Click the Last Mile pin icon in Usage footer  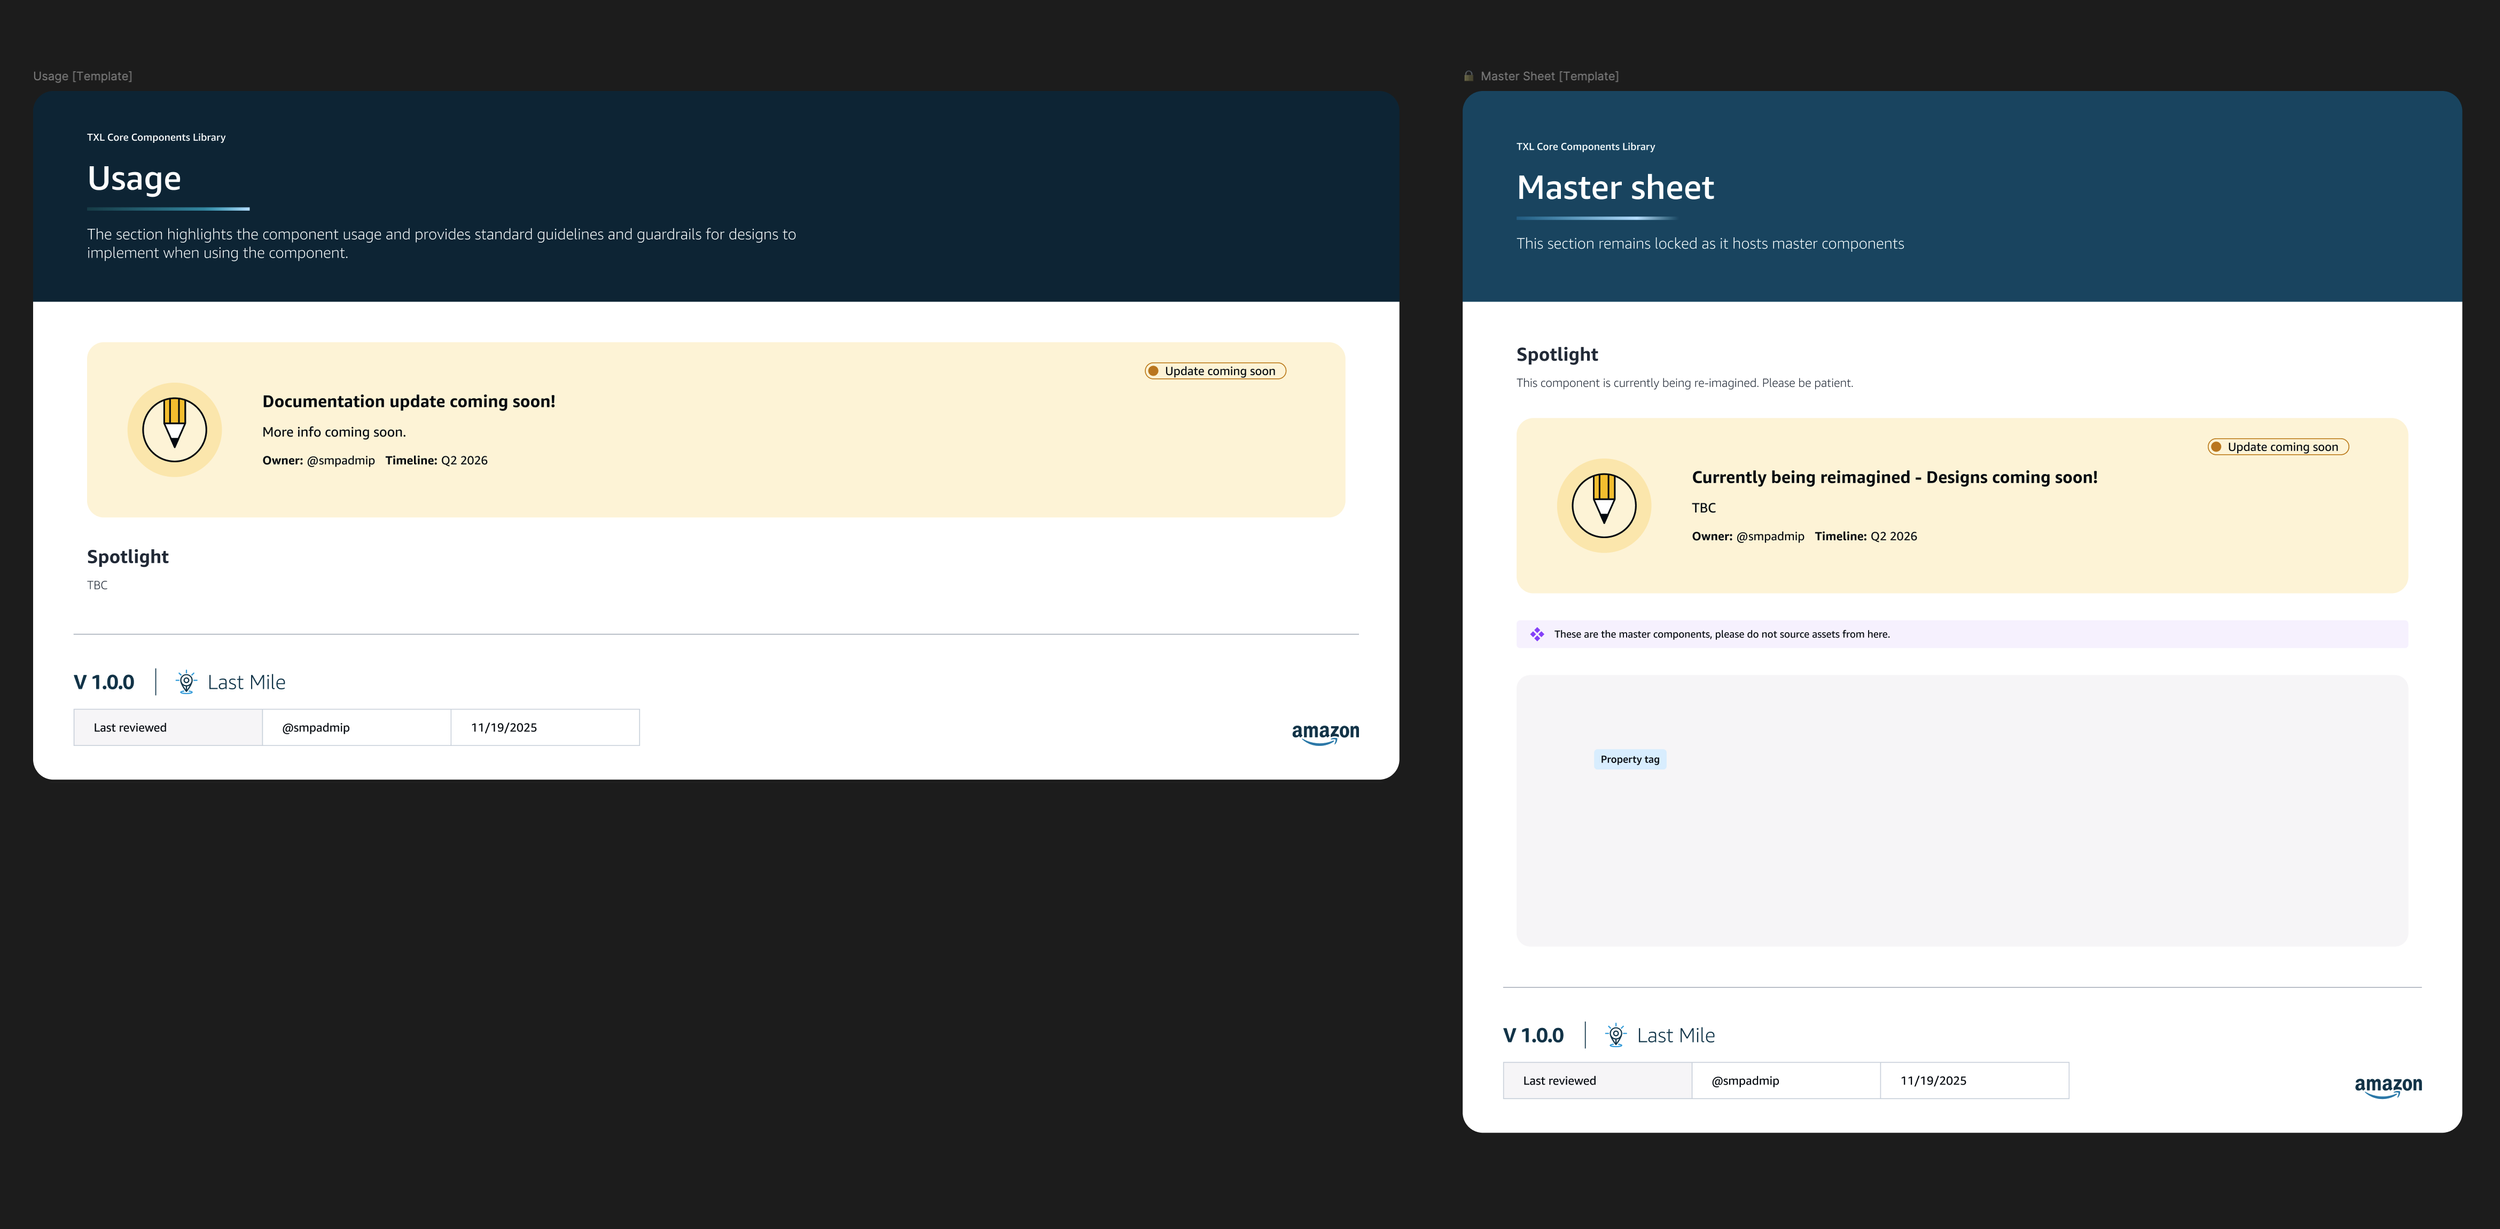[186, 682]
